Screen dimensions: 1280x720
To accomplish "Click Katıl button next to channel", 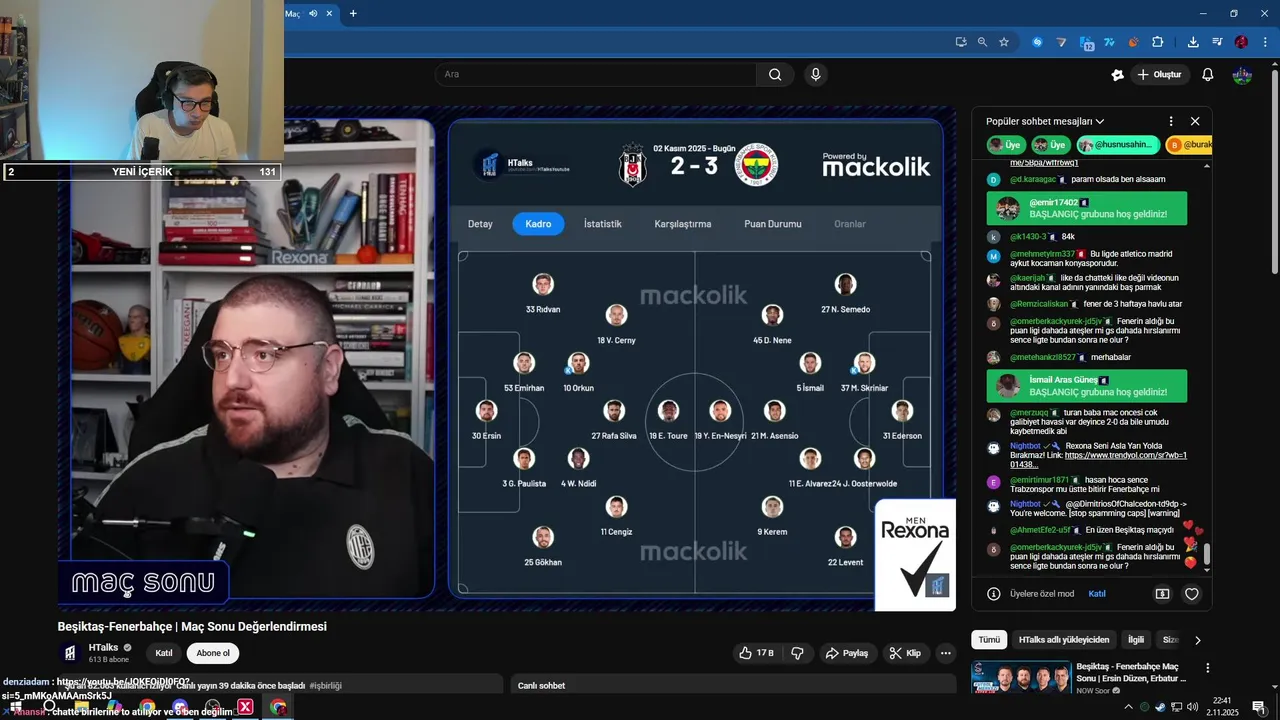I will [x=164, y=653].
